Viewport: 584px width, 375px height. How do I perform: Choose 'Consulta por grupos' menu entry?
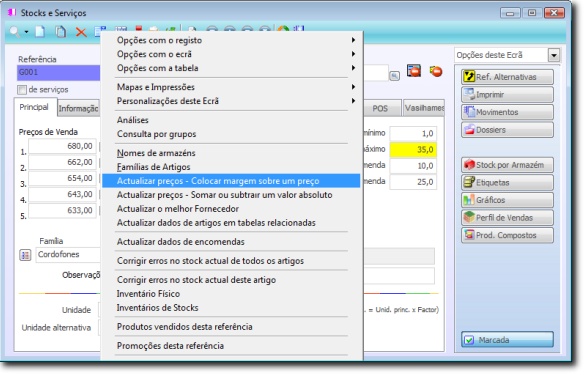click(231, 134)
